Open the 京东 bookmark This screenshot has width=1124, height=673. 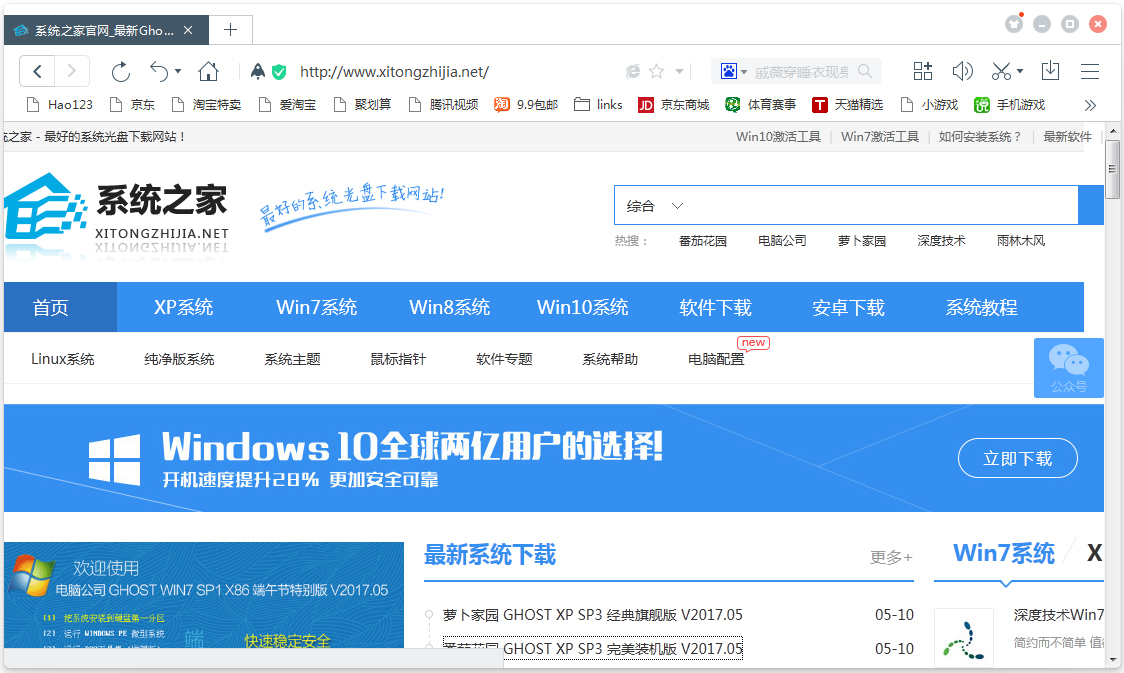(x=132, y=105)
